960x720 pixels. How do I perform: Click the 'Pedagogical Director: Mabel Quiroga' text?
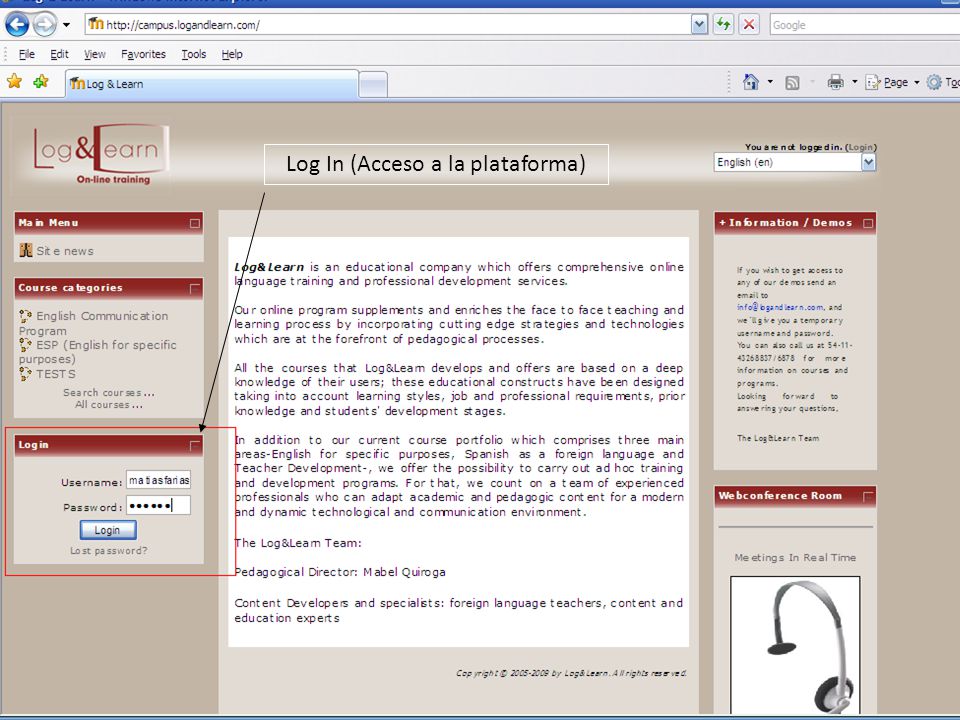[x=340, y=572]
